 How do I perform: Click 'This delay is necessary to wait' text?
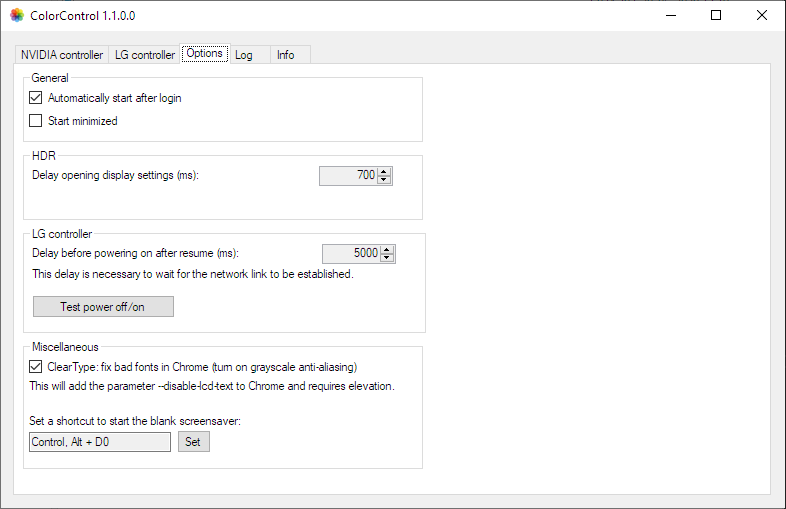point(193,274)
